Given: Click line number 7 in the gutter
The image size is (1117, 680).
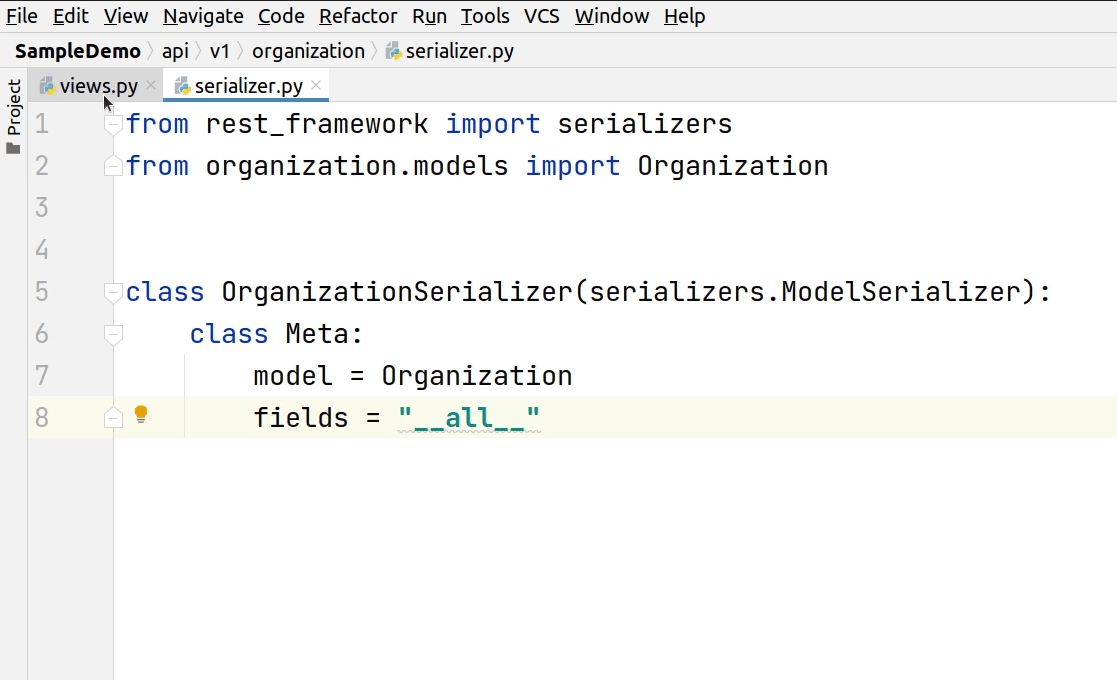Looking at the screenshot, I should click(x=42, y=376).
